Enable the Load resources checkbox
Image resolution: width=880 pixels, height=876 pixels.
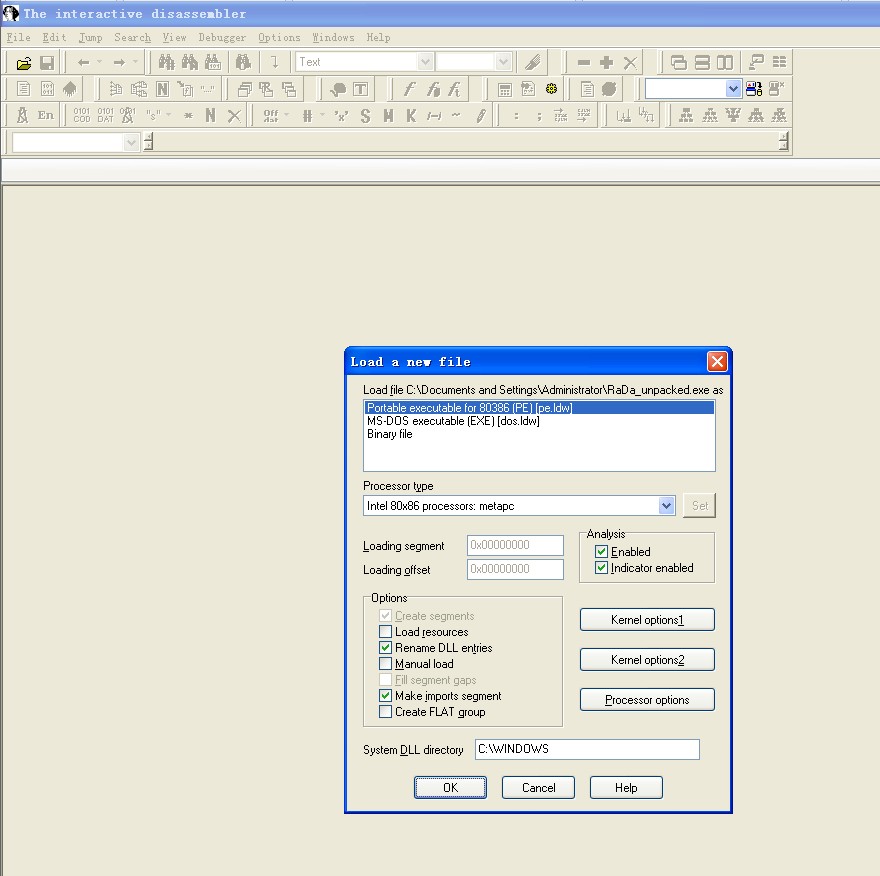[x=386, y=632]
